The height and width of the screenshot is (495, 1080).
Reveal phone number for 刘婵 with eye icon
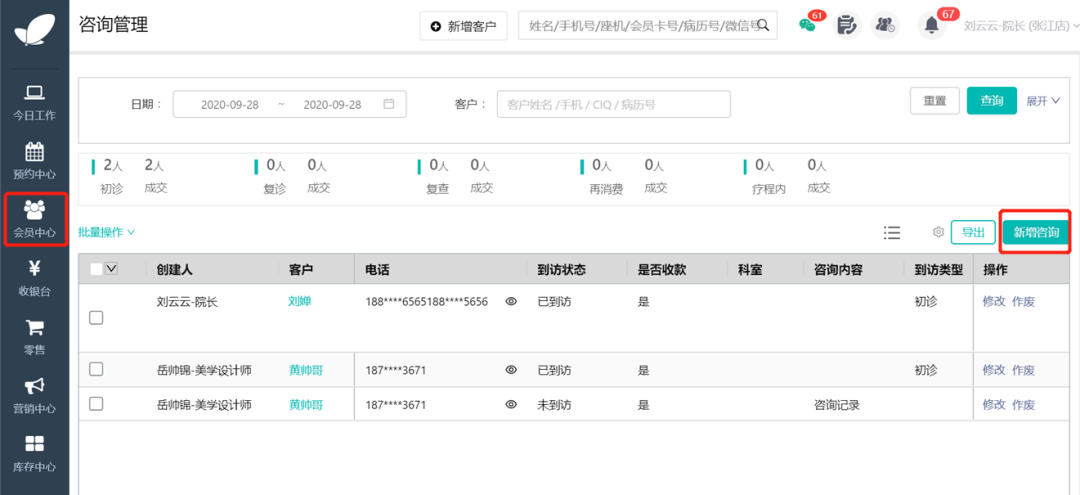pos(511,301)
